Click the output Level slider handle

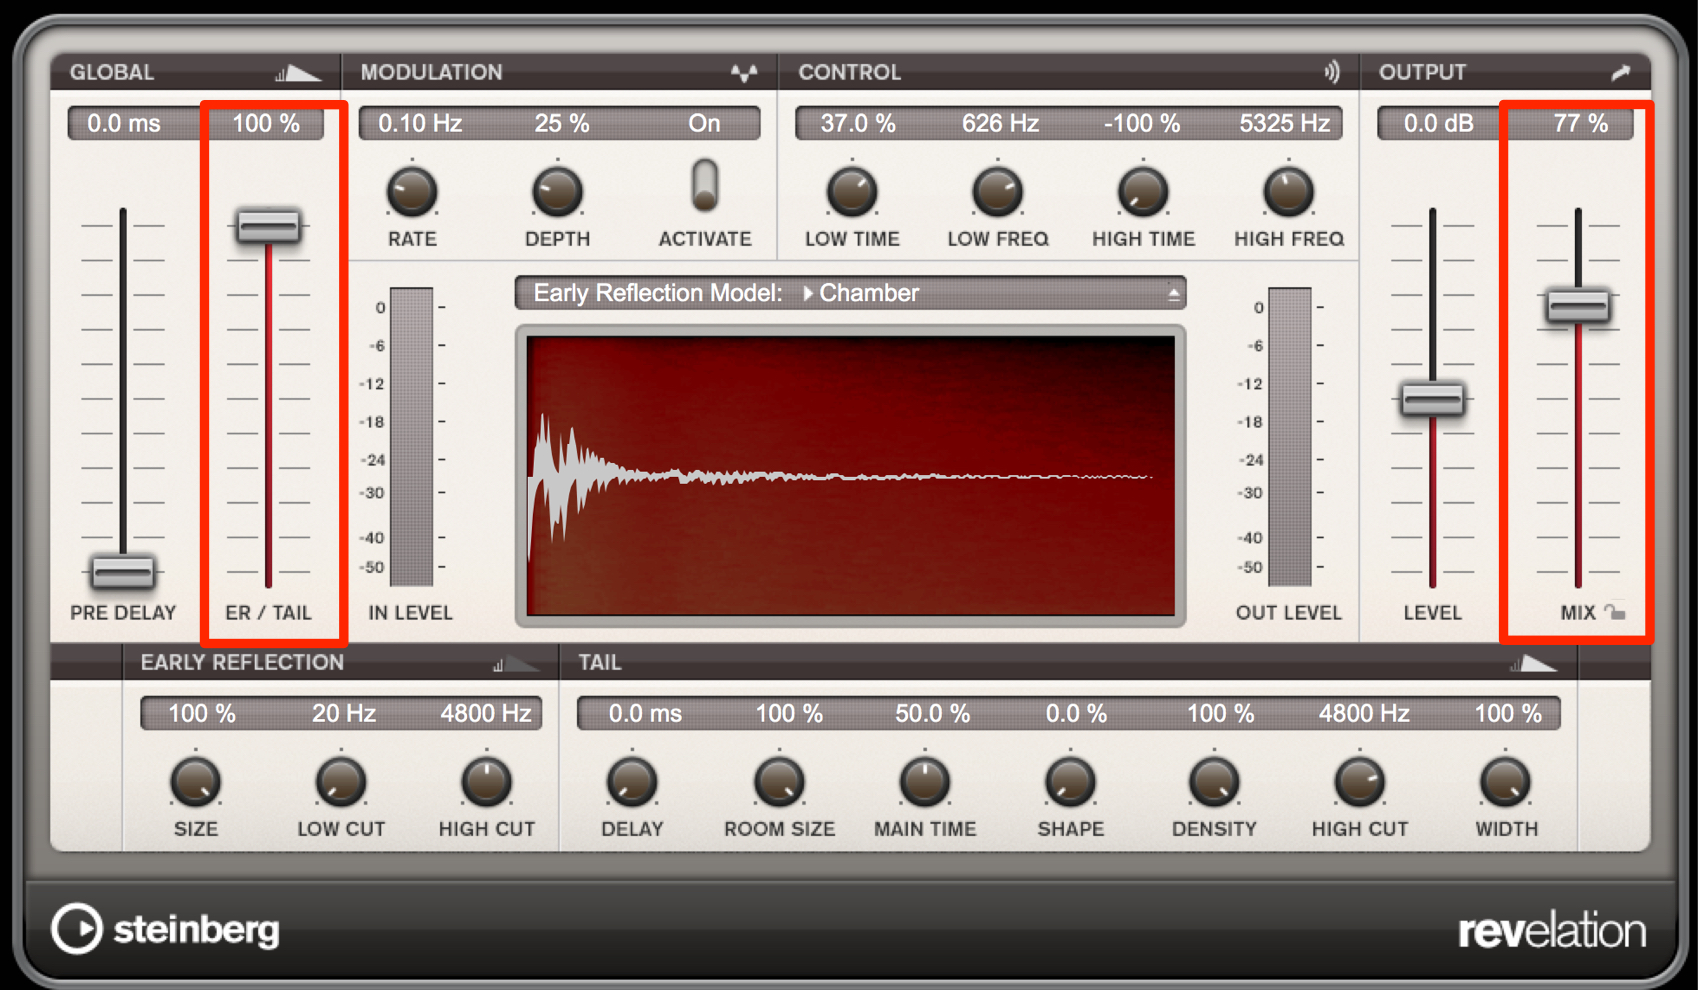pyautogui.click(x=1432, y=399)
